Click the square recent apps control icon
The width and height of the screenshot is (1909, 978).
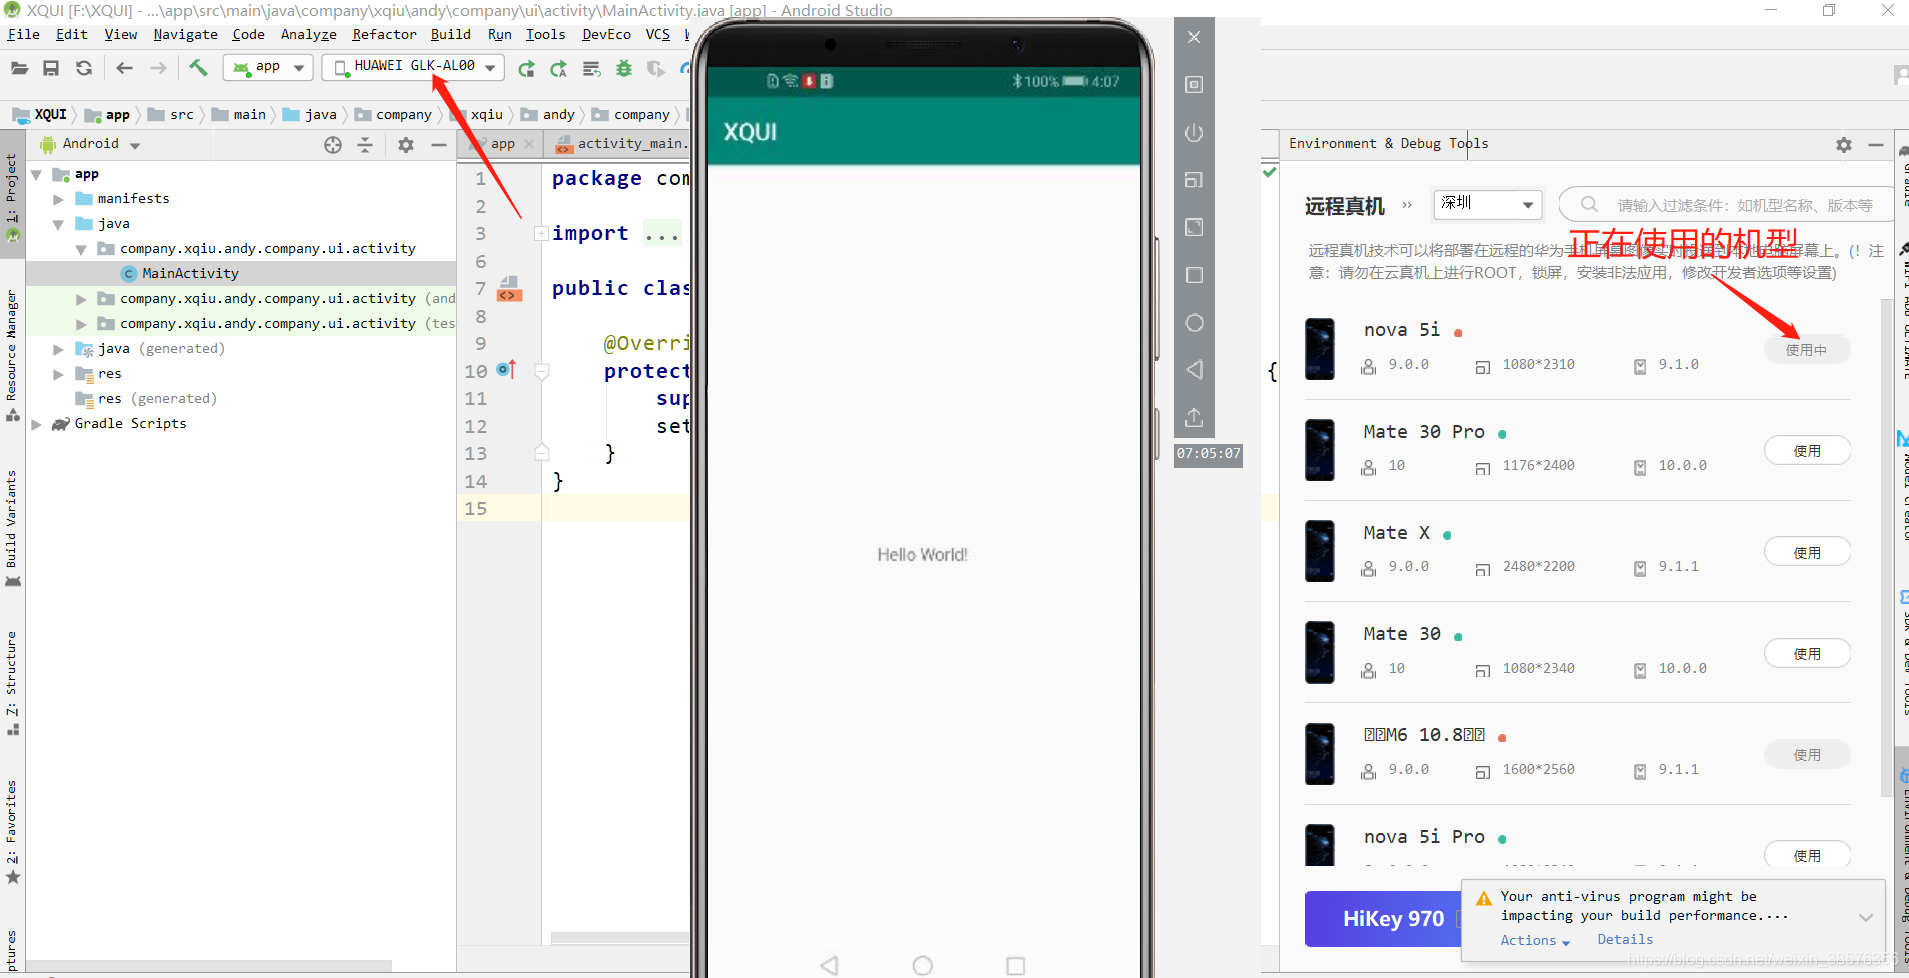point(1194,275)
